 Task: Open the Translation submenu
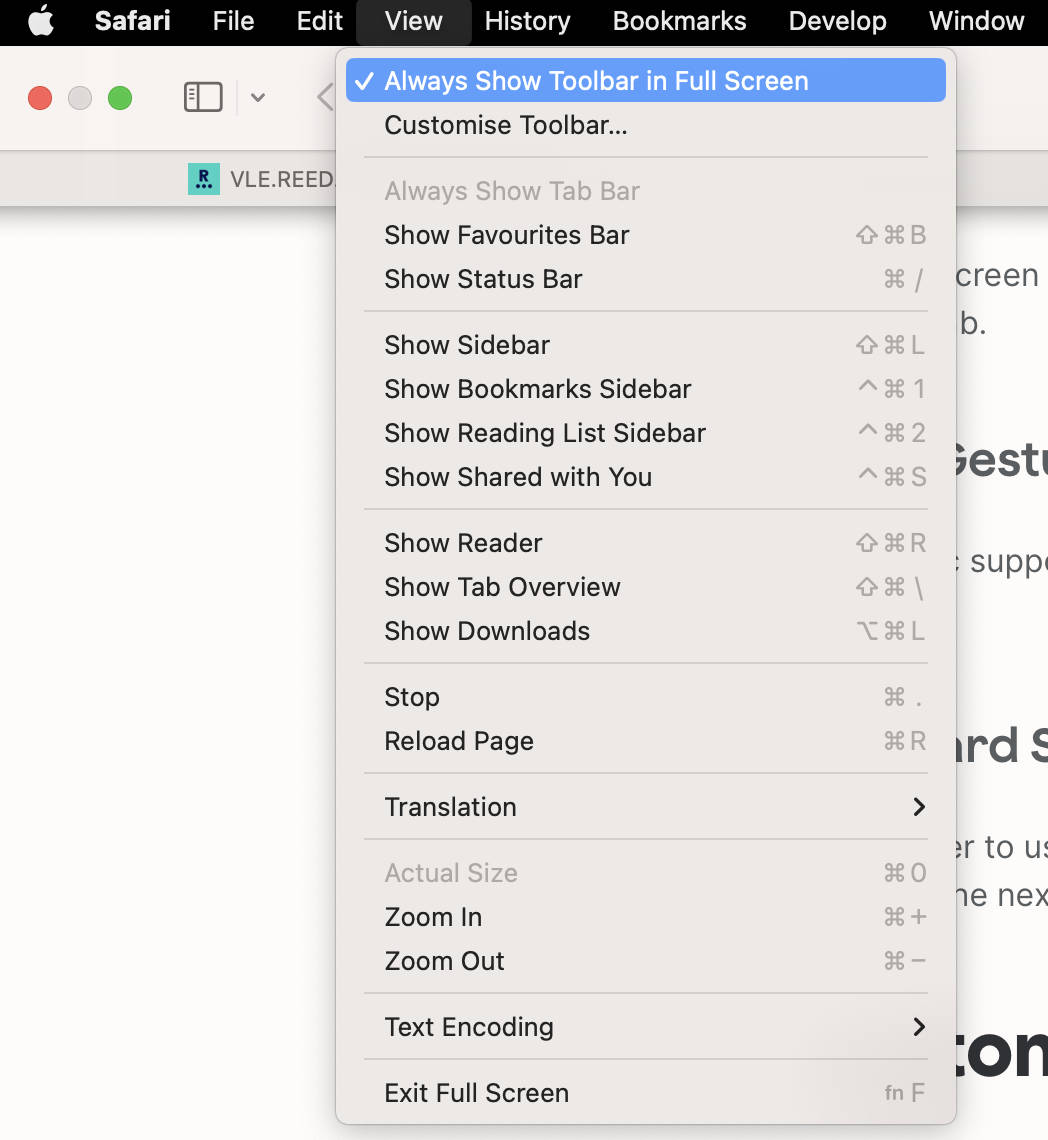450,807
